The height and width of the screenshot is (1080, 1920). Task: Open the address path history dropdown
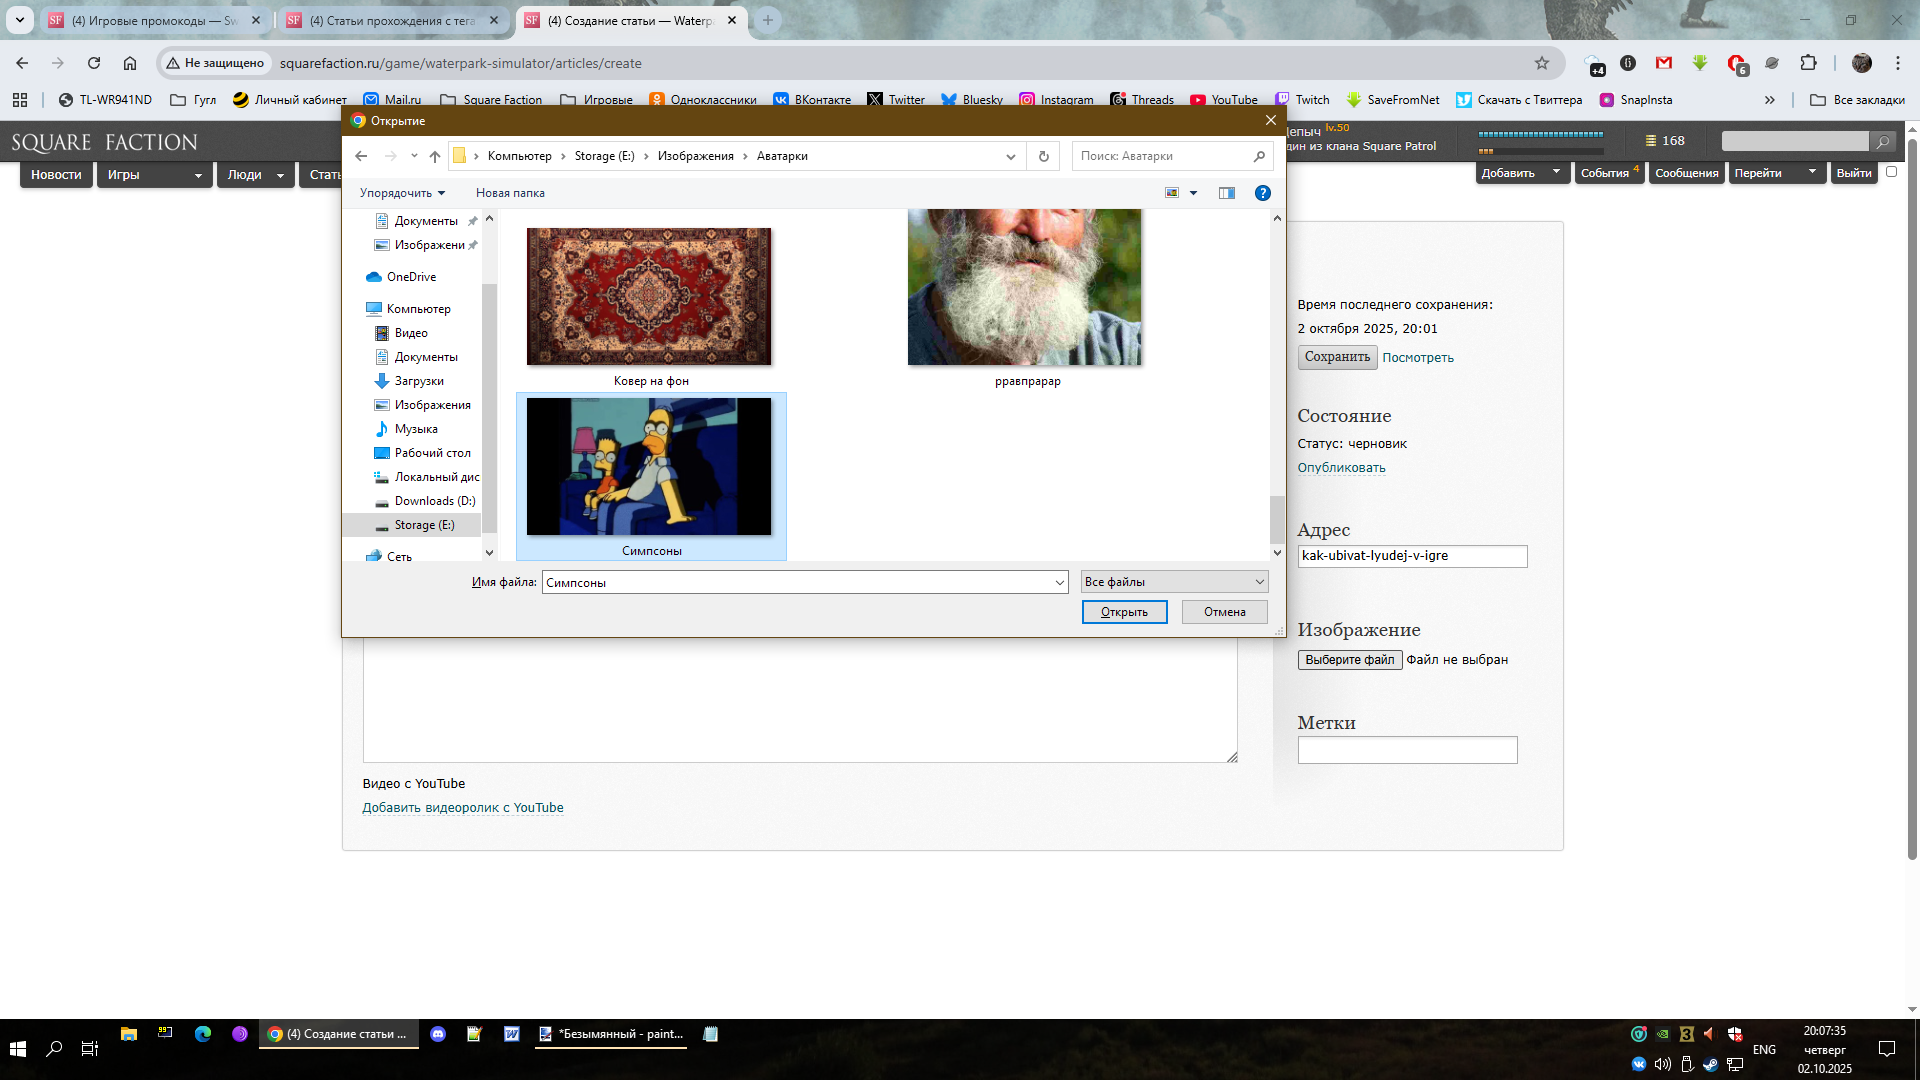pyautogui.click(x=1010, y=156)
